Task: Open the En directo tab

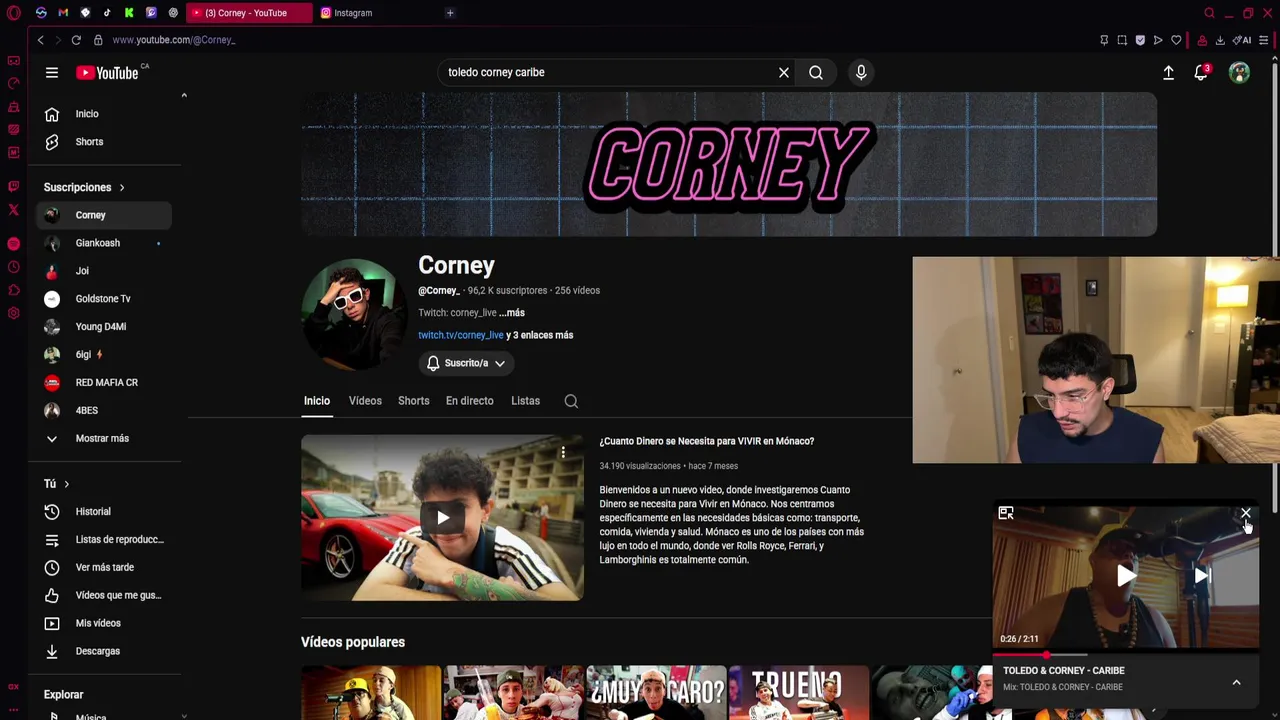Action: pyautogui.click(x=469, y=401)
